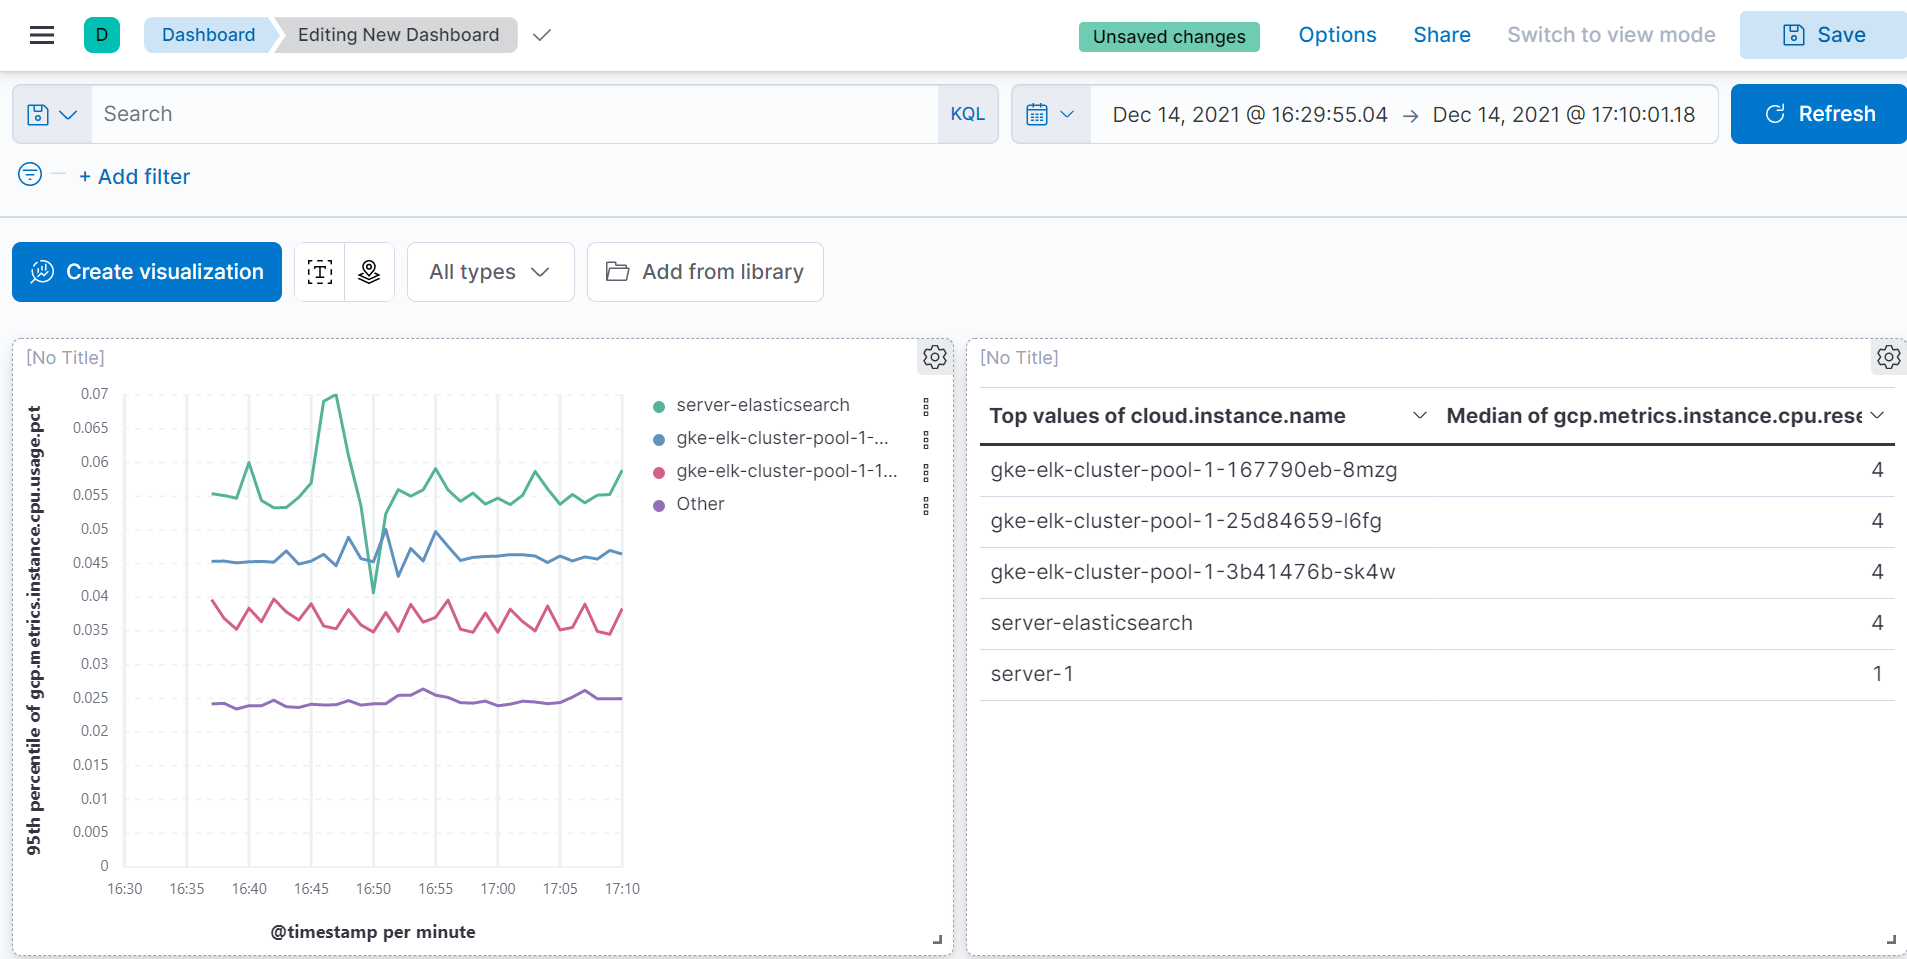This screenshot has width=1907, height=959.
Task: Click the green D space avatar
Action: click(102, 35)
